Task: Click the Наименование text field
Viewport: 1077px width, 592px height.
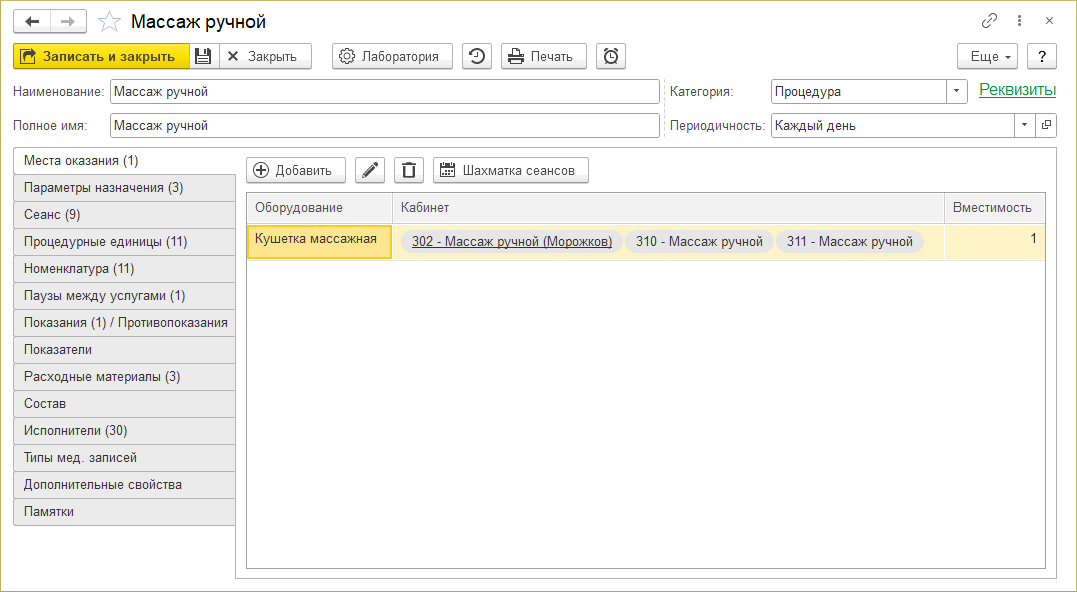Action: tap(385, 91)
